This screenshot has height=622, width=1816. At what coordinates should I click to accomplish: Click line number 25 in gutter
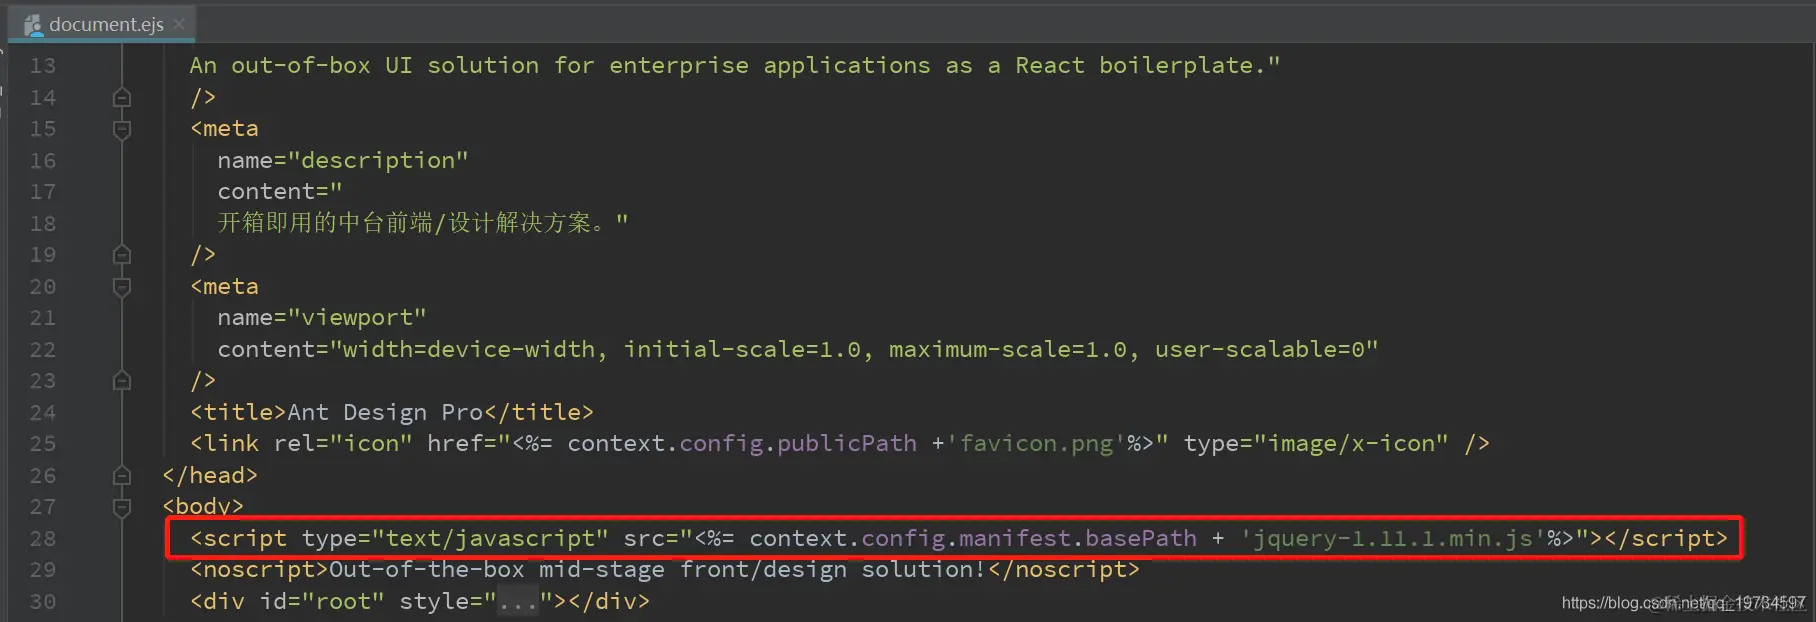coord(42,444)
